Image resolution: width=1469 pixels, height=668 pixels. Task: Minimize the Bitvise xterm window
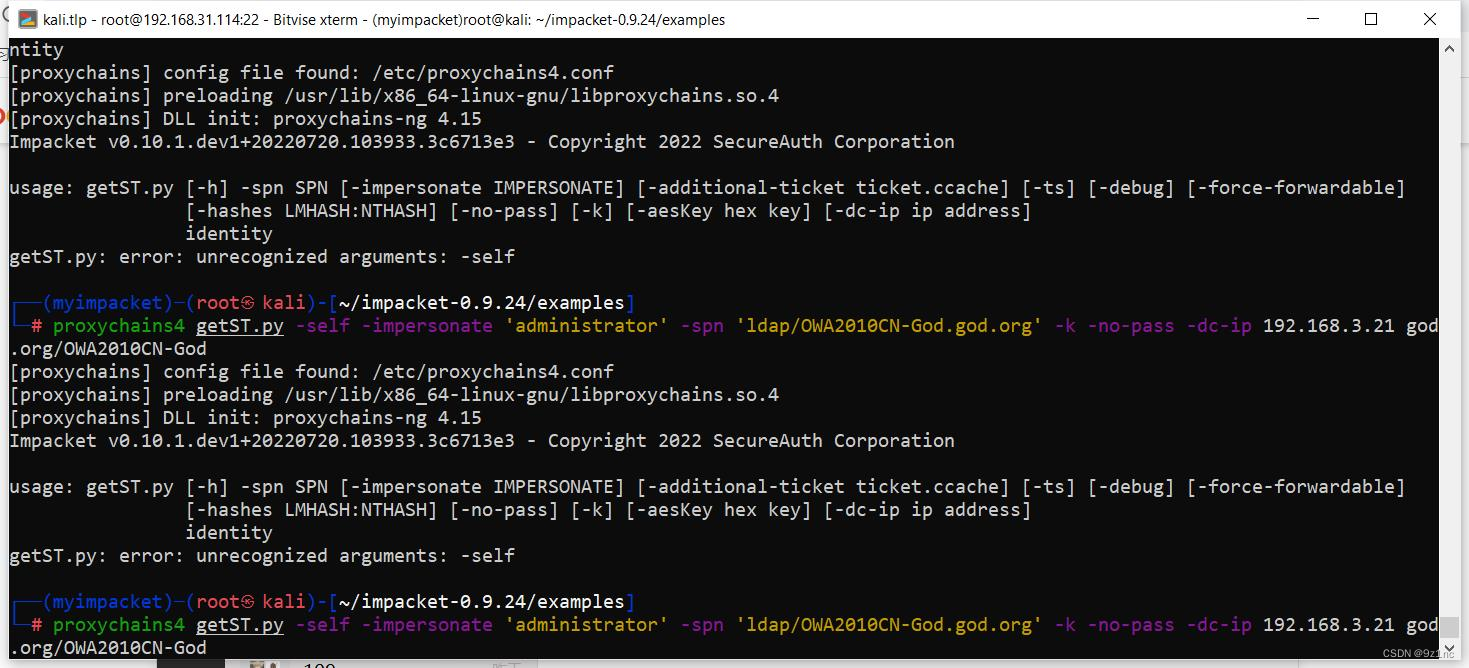[x=1313, y=19]
